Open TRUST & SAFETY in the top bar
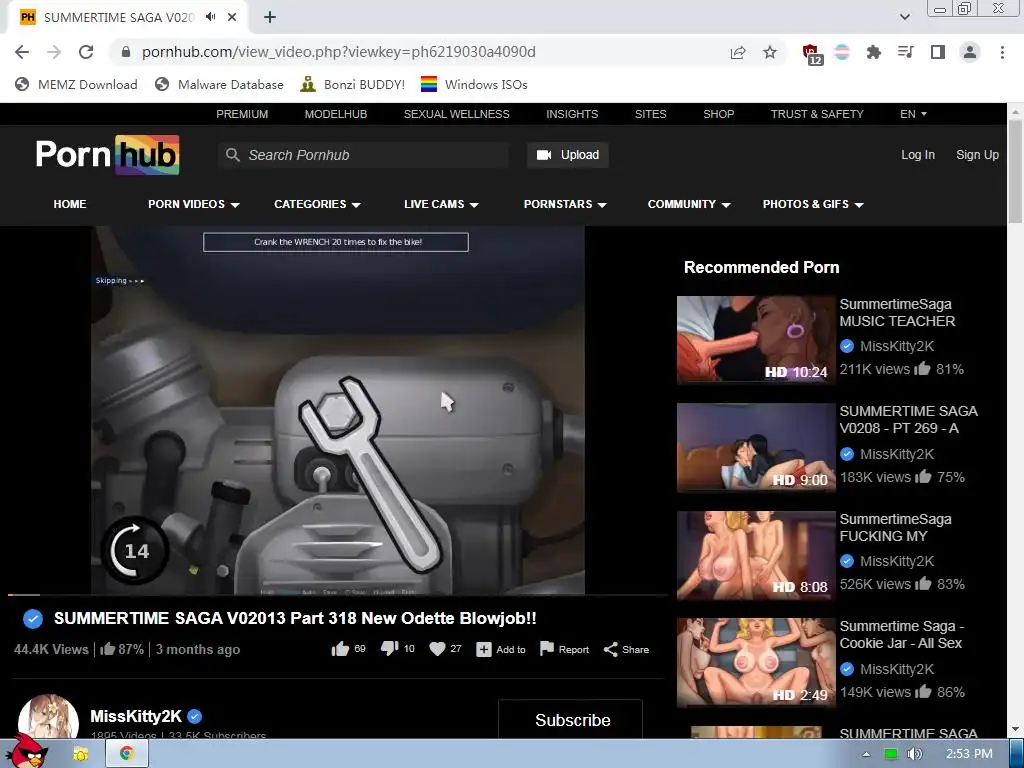This screenshot has height=768, width=1024. coord(817,114)
